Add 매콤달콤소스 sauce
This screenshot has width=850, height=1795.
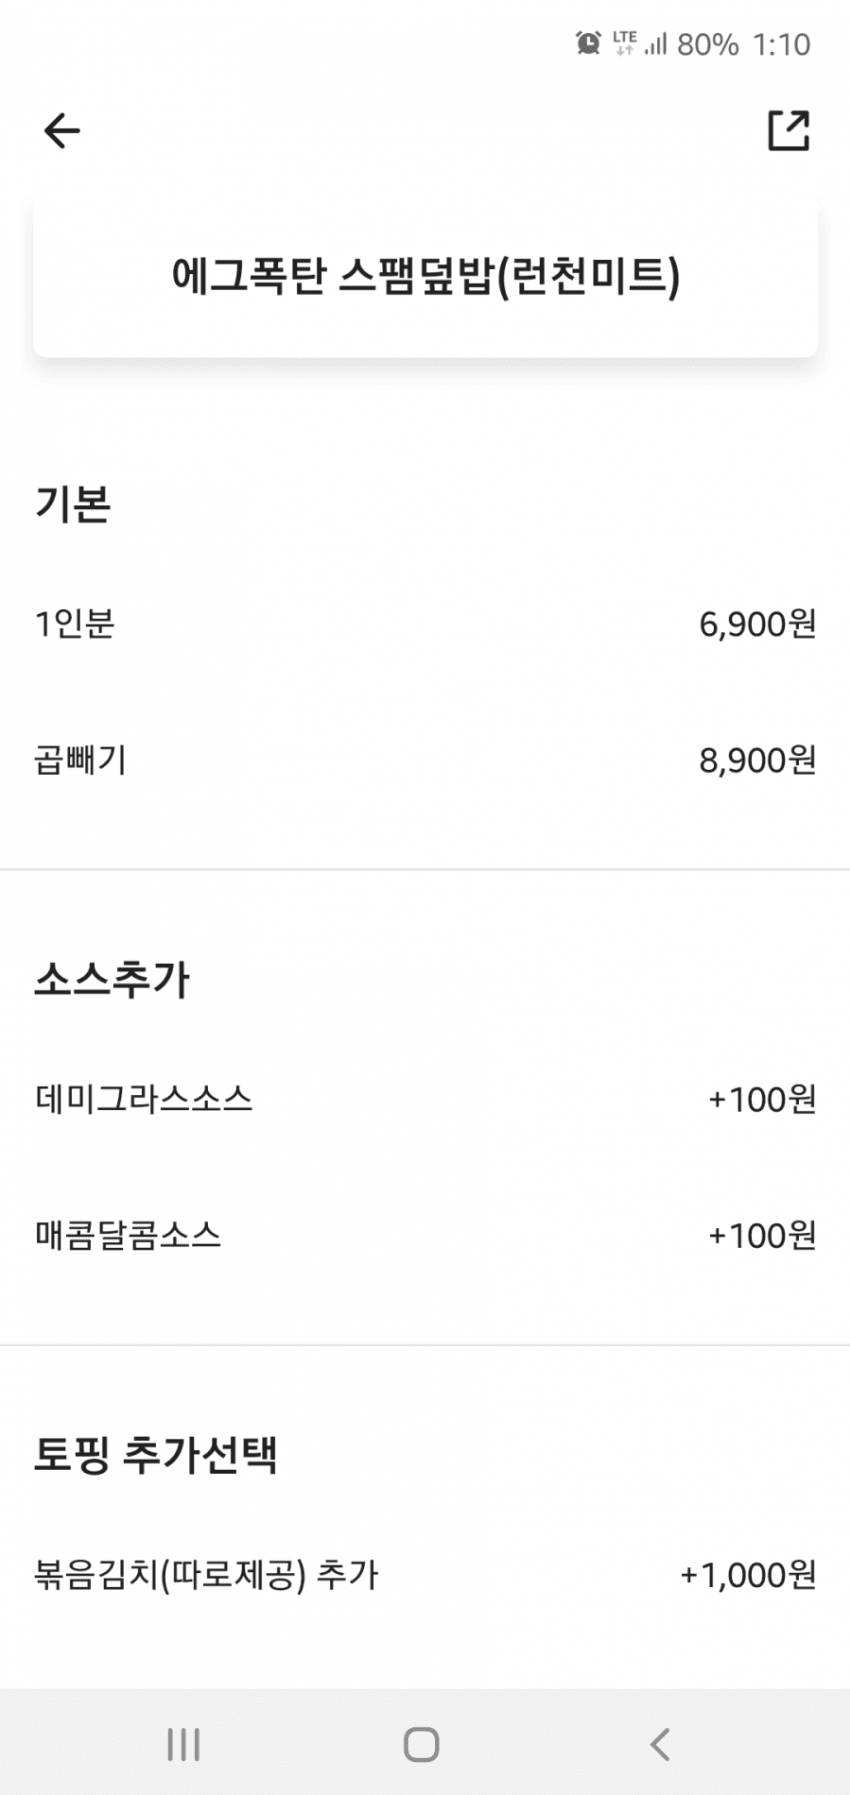(x=128, y=1235)
